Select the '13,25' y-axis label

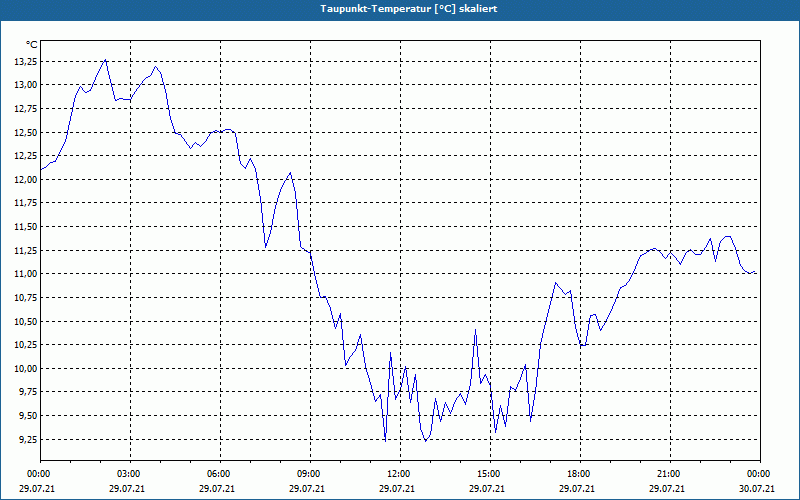tap(27, 62)
